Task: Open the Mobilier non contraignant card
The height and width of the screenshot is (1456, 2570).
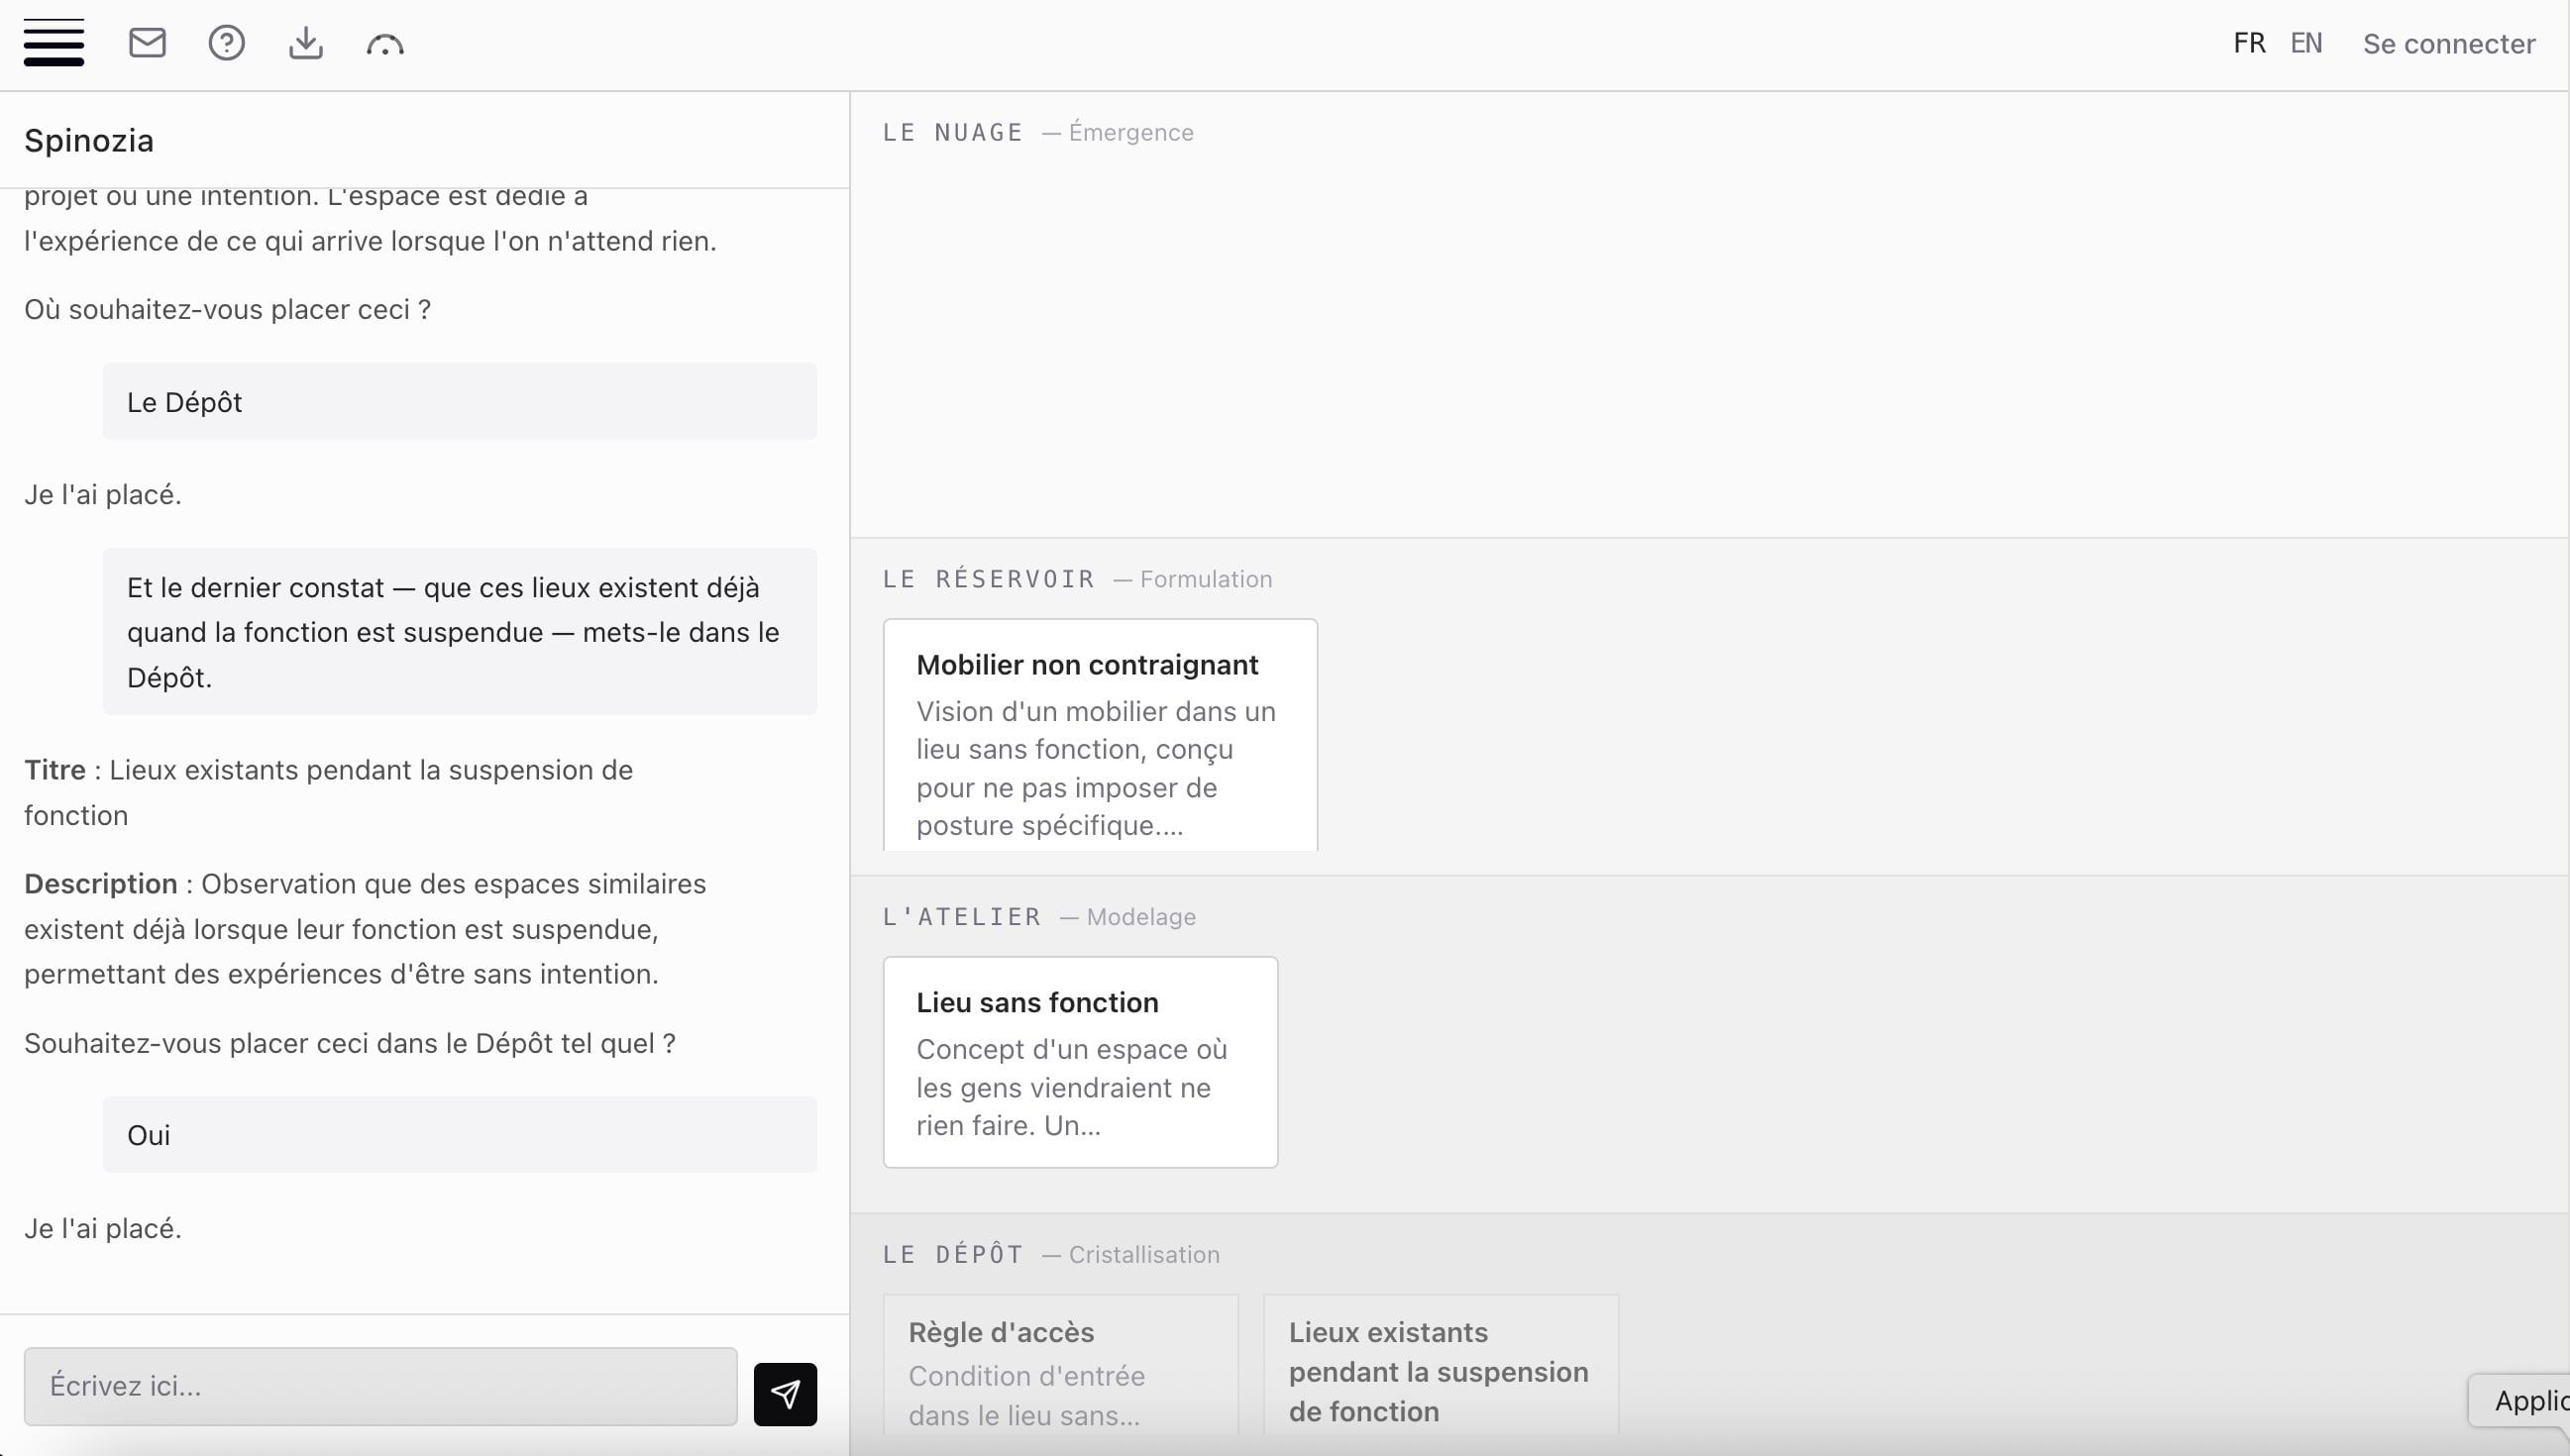Action: (x=1099, y=735)
